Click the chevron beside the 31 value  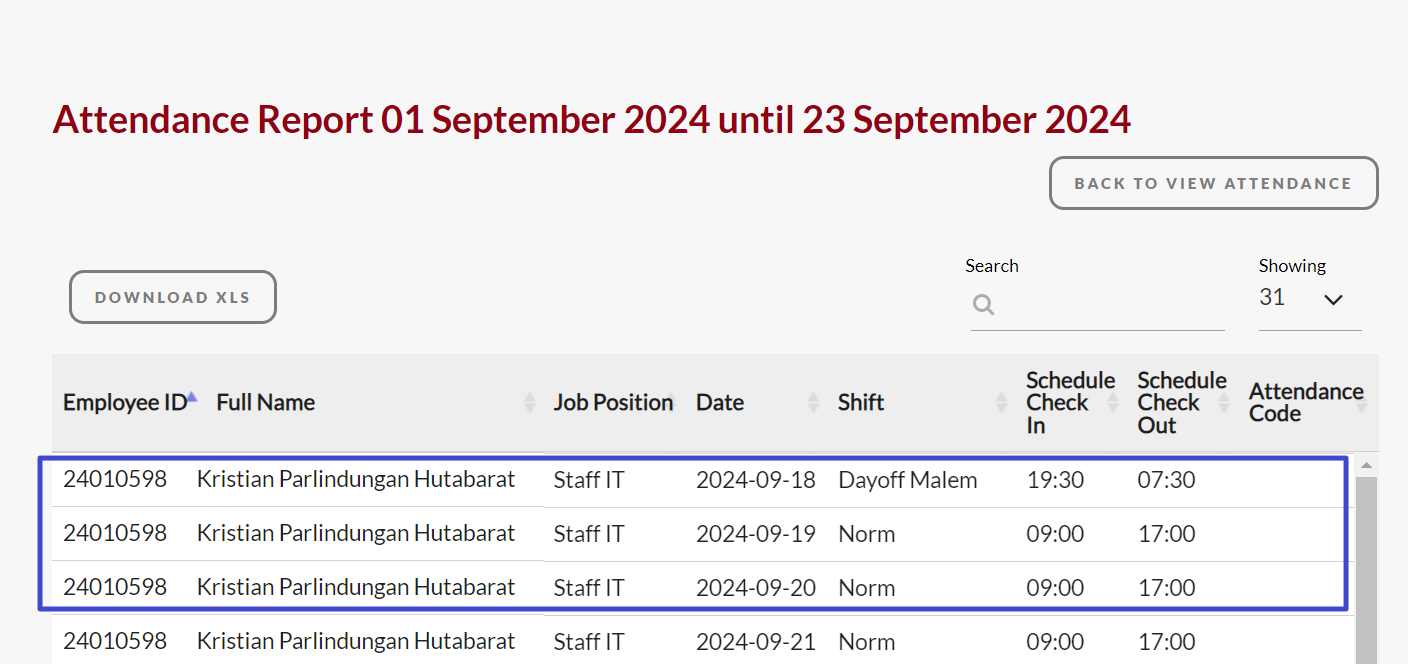[1333, 299]
